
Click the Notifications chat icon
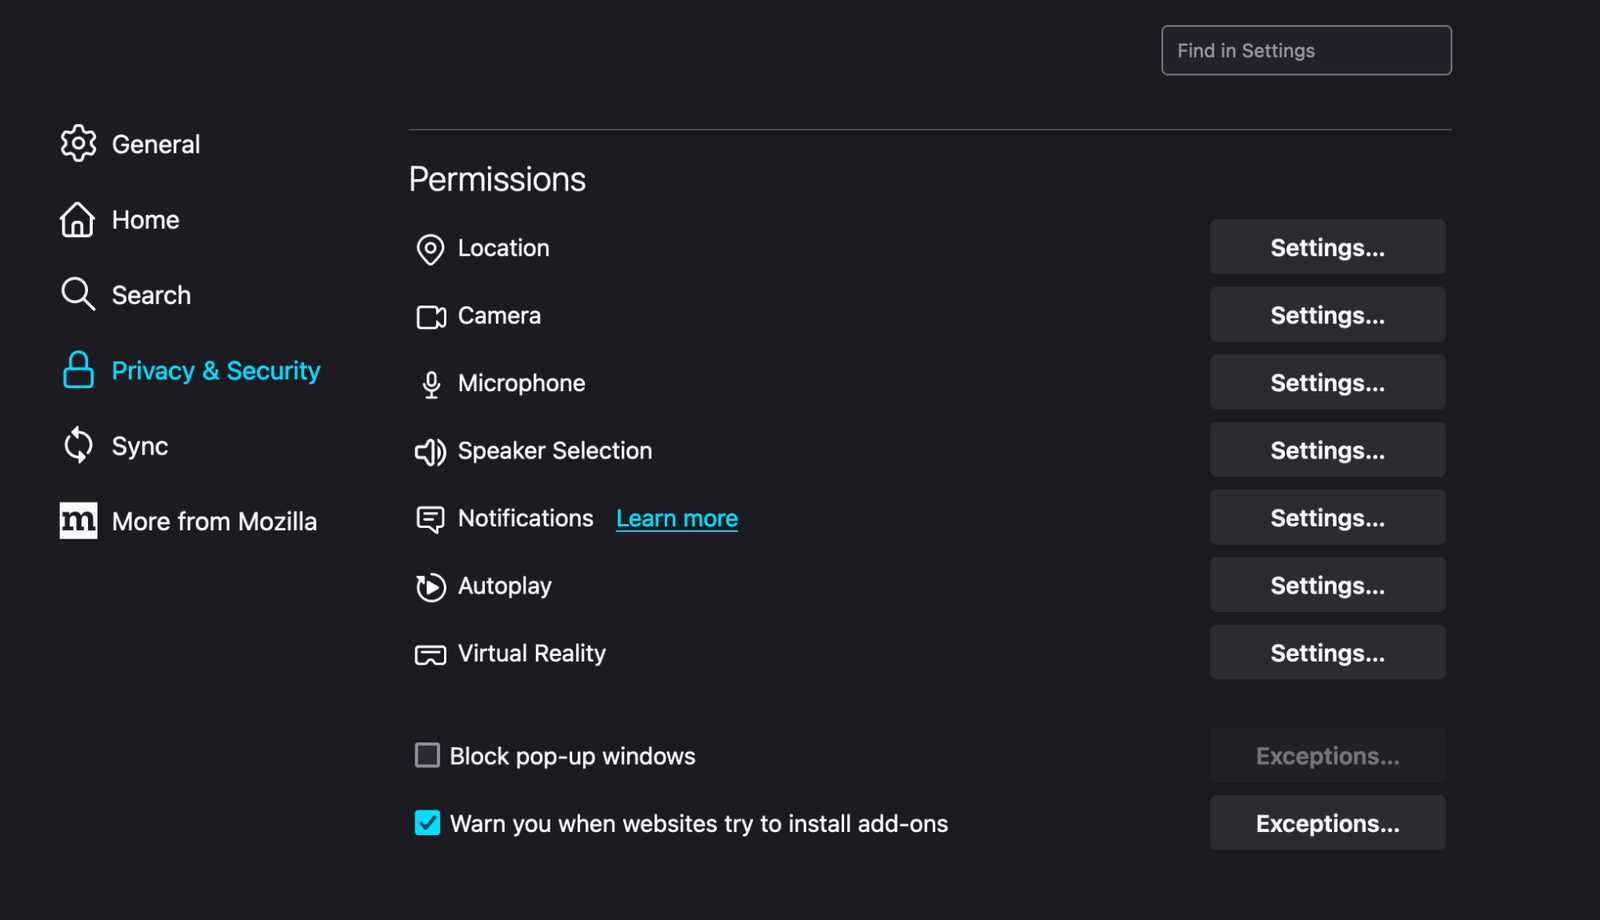point(430,519)
